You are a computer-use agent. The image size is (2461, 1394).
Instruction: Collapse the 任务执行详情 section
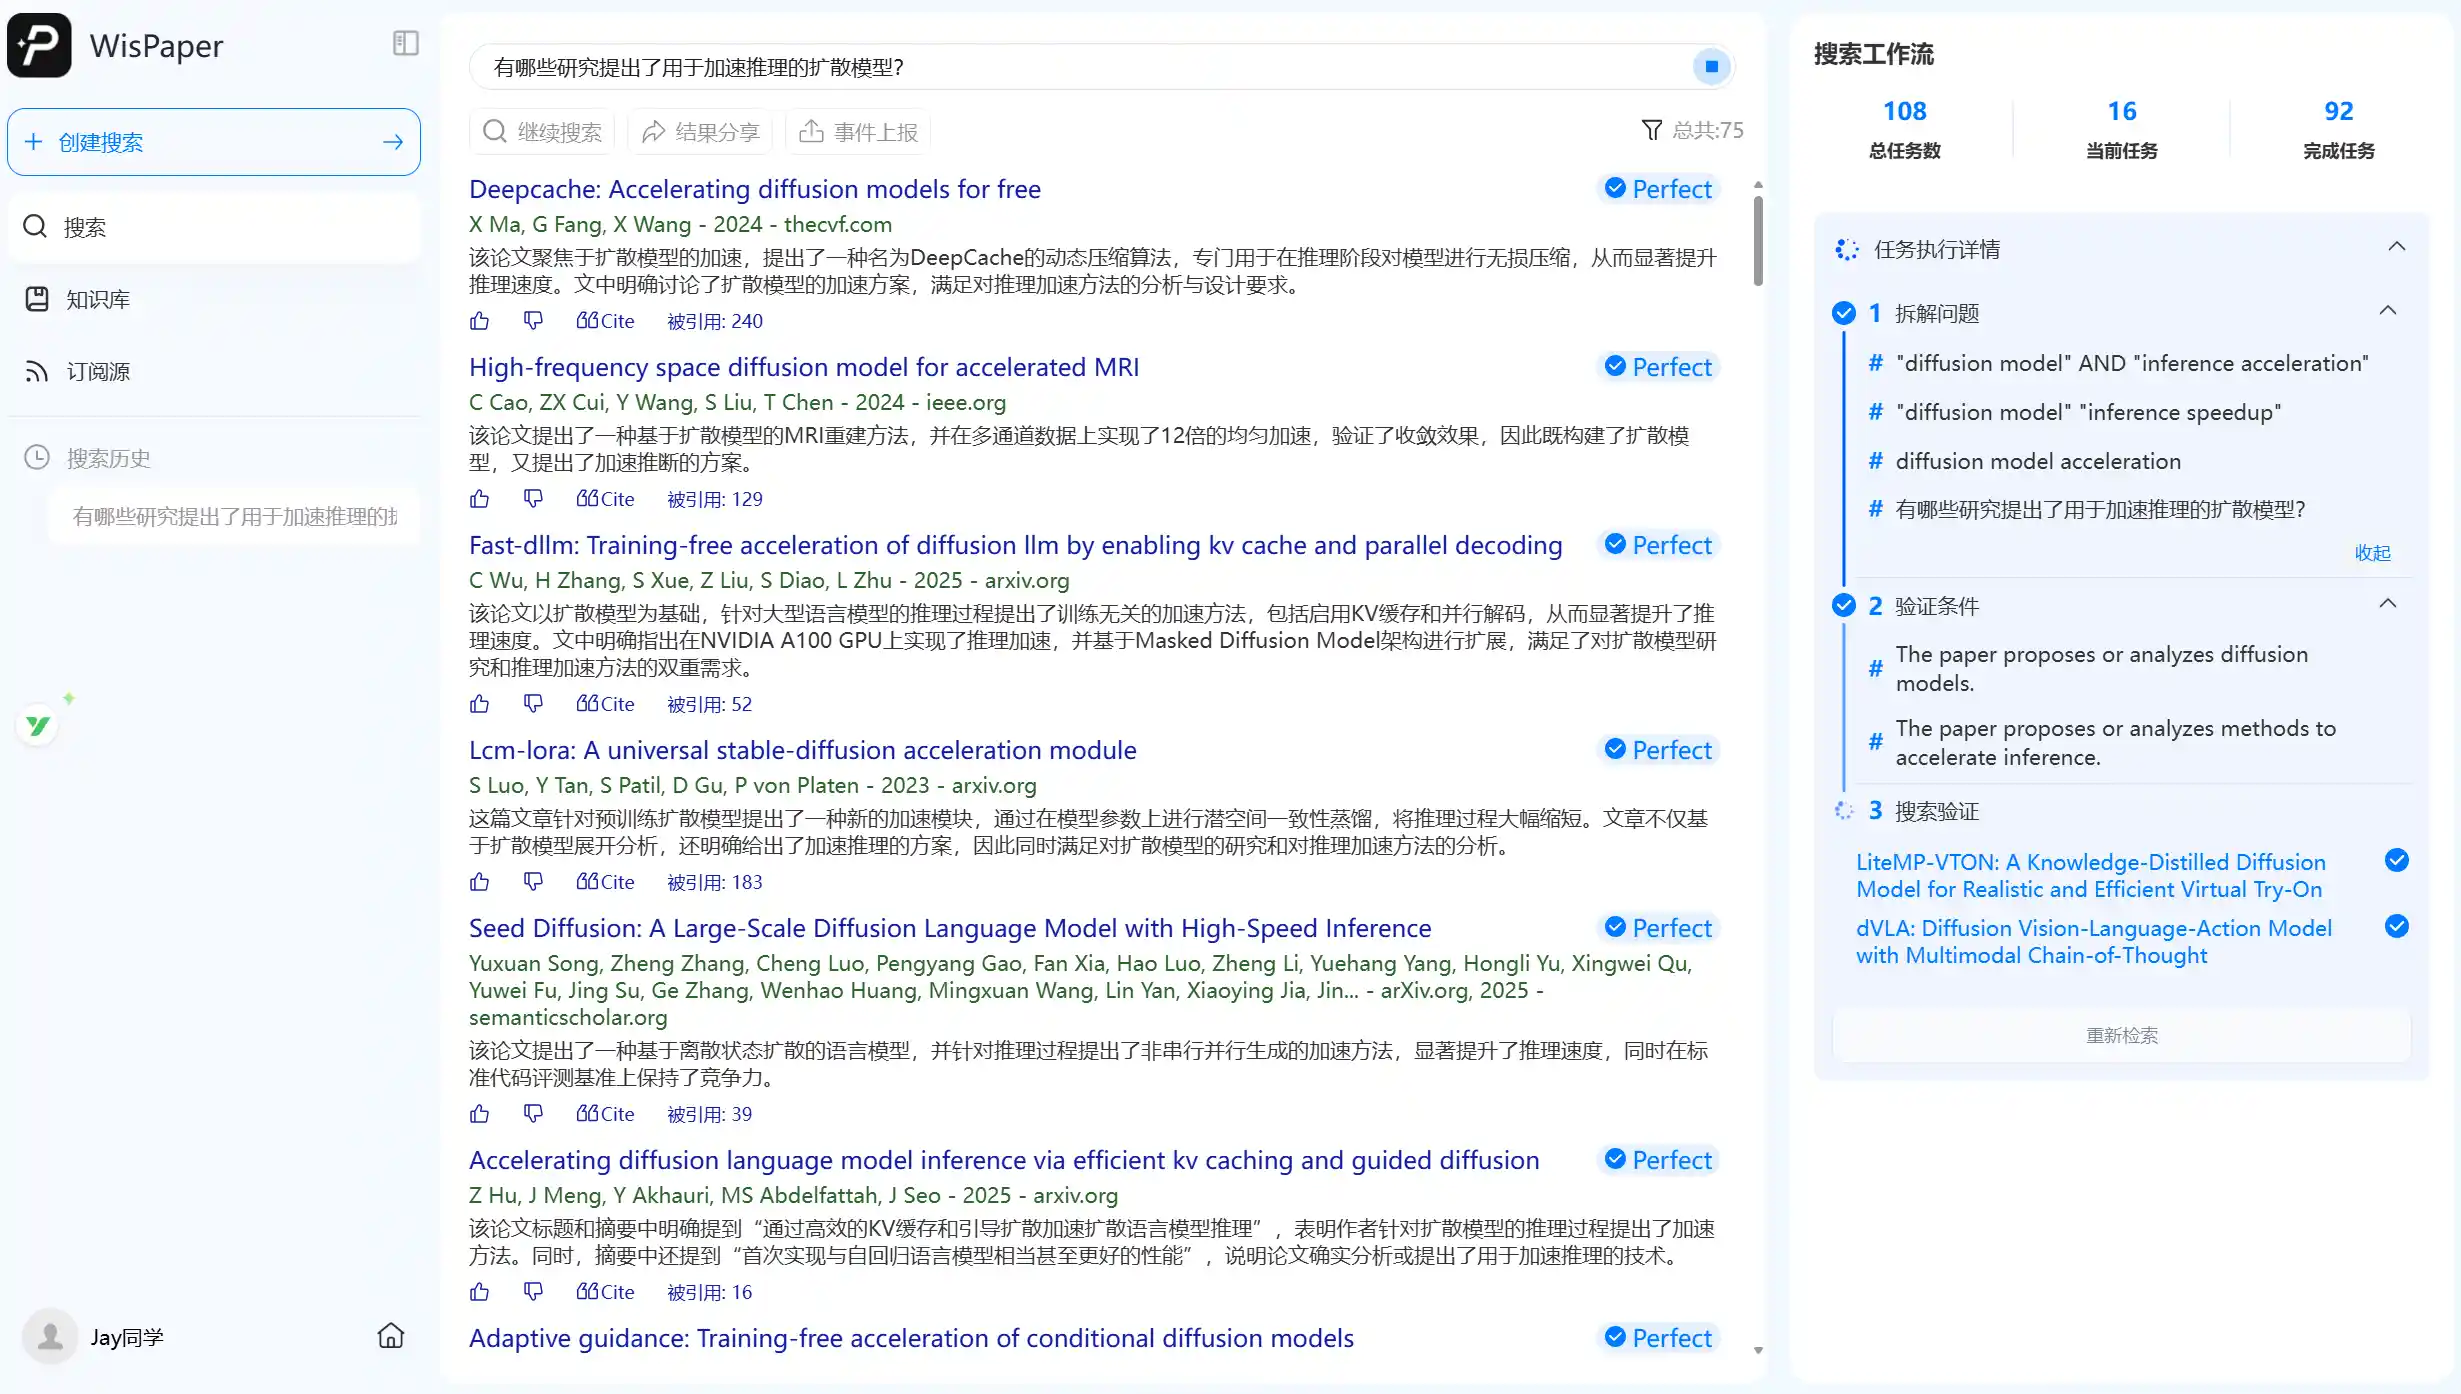[x=2396, y=248]
